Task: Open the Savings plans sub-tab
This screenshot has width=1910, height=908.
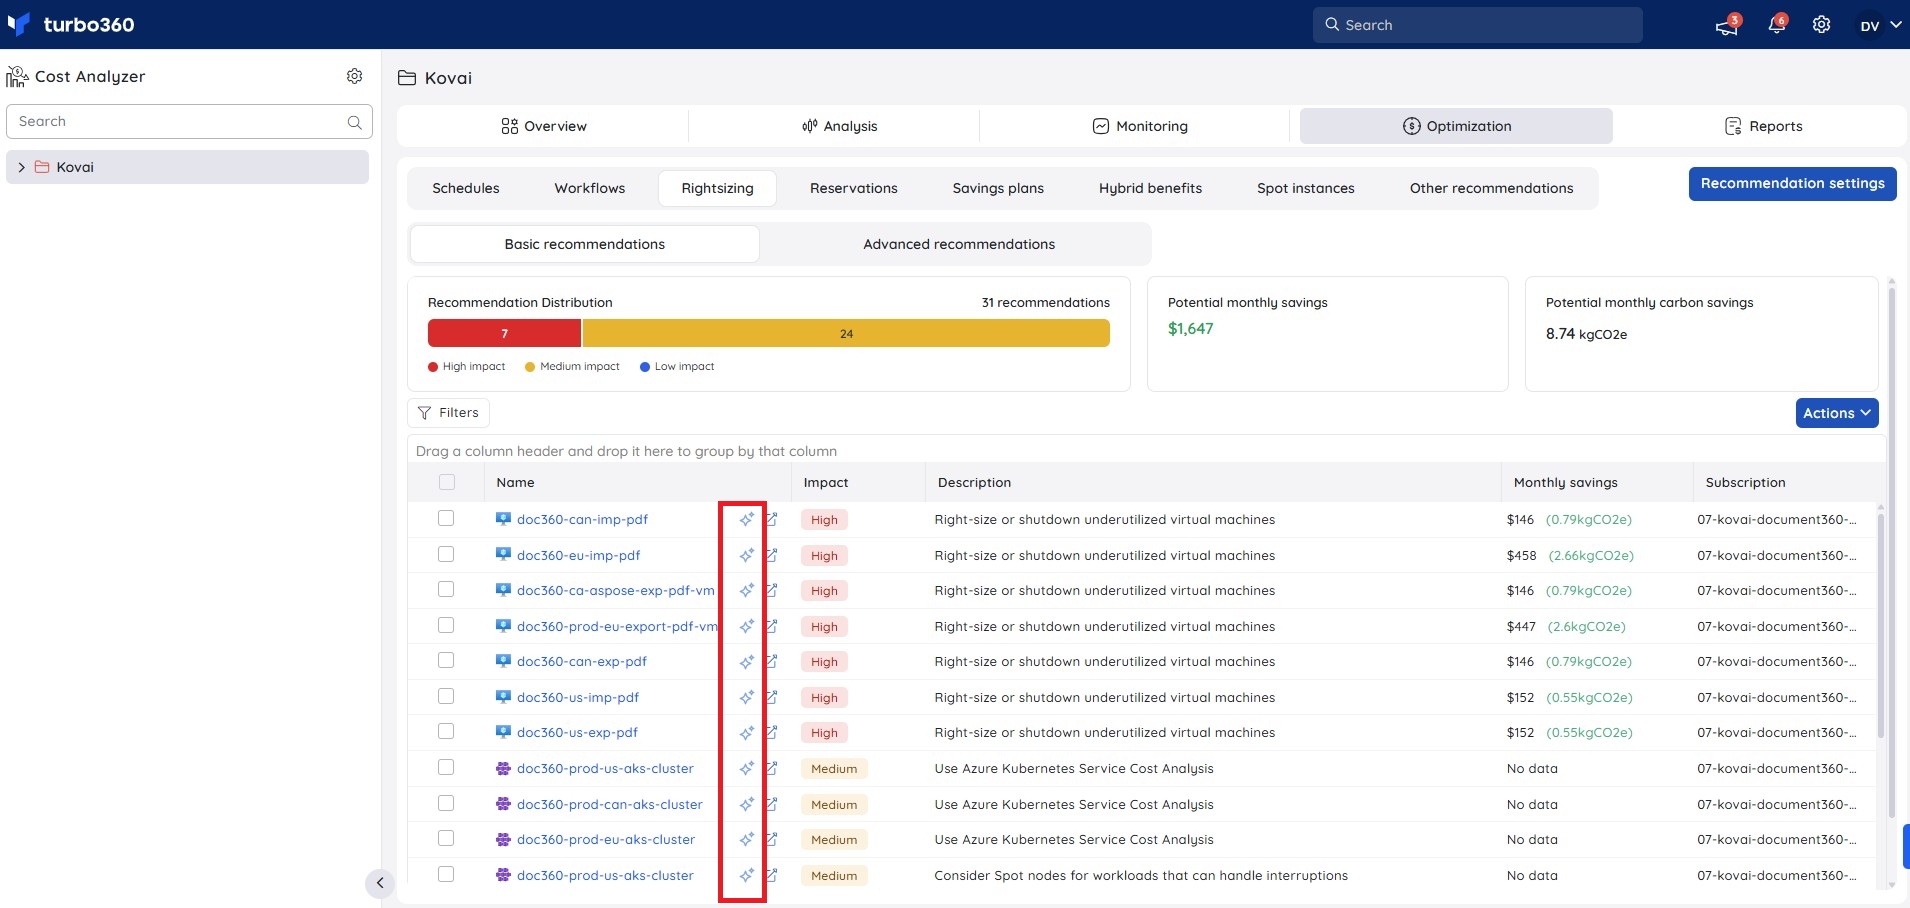Action: pos(998,188)
